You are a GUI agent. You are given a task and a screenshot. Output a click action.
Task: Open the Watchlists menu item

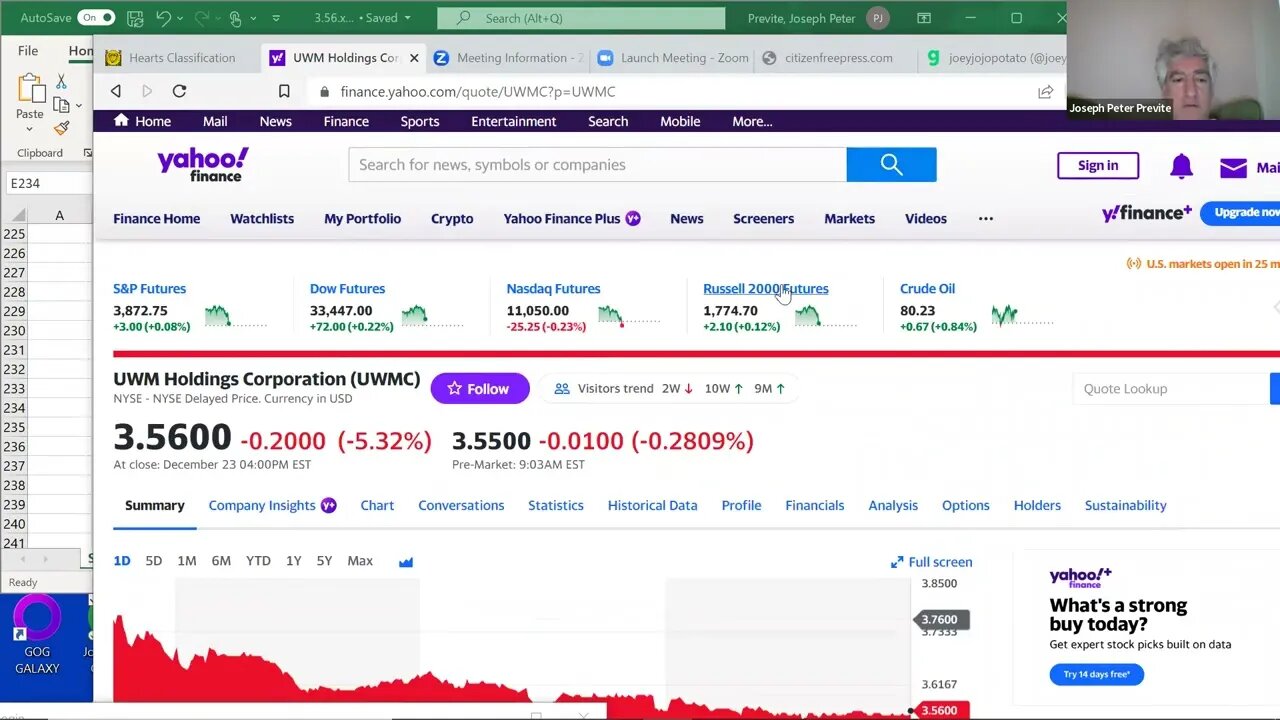[x=262, y=218]
